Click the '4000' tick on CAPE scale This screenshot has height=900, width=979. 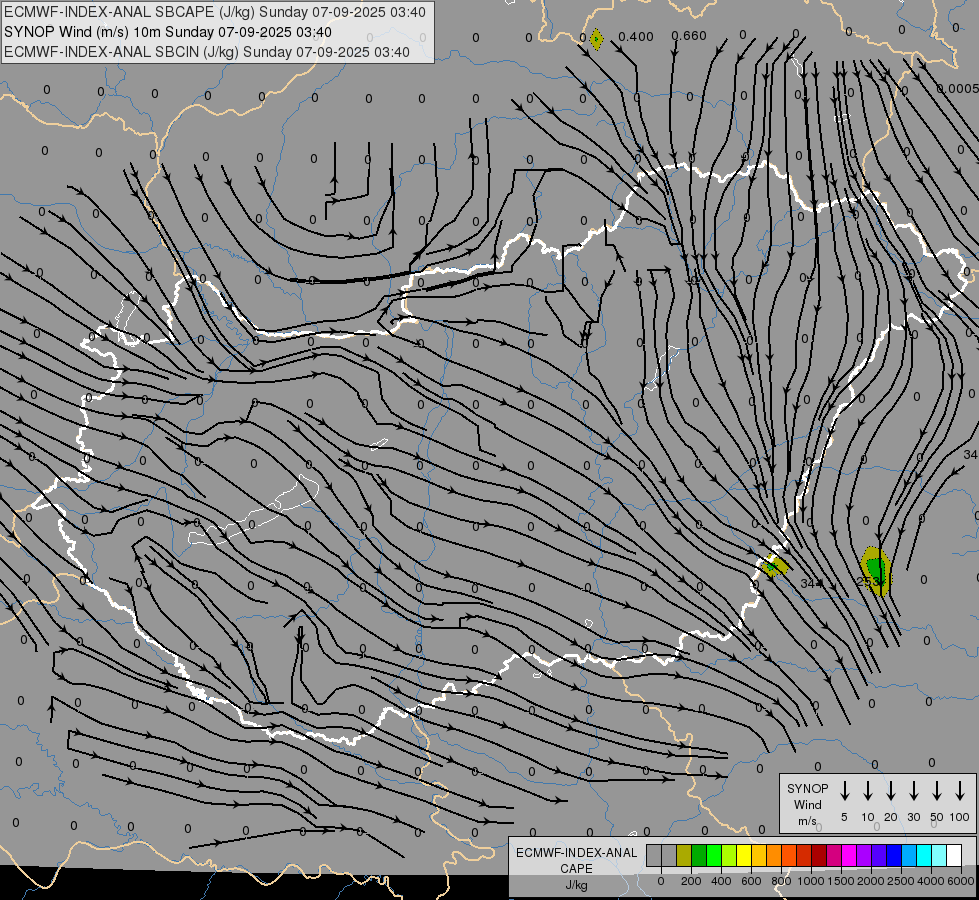[931, 881]
